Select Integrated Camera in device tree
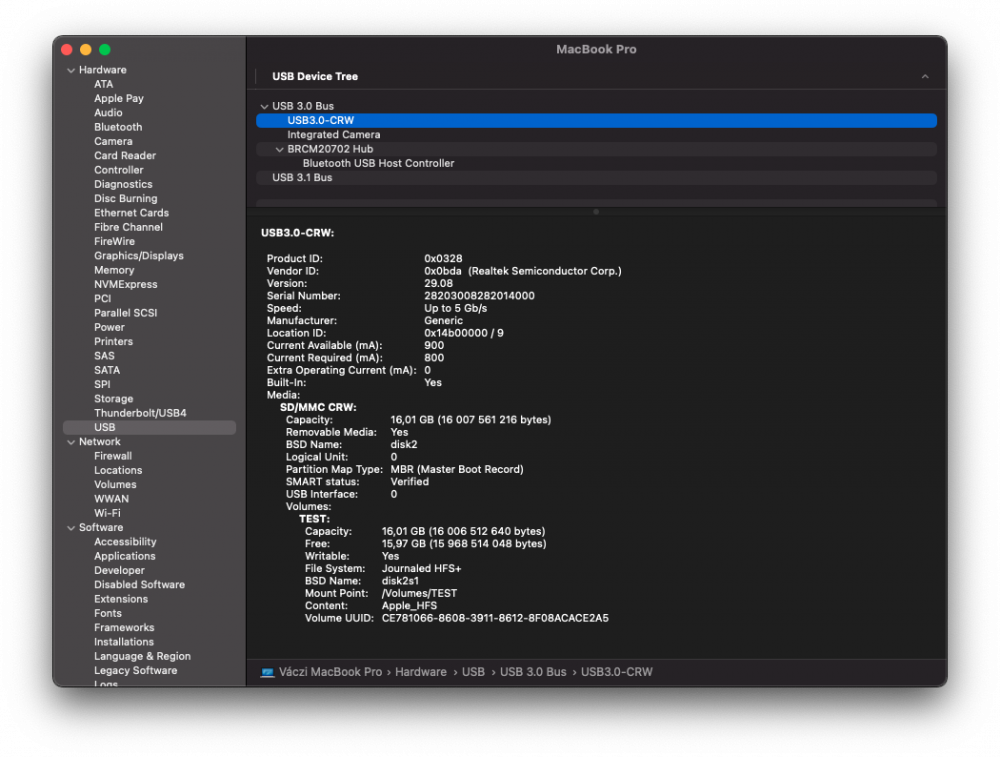 coord(596,135)
